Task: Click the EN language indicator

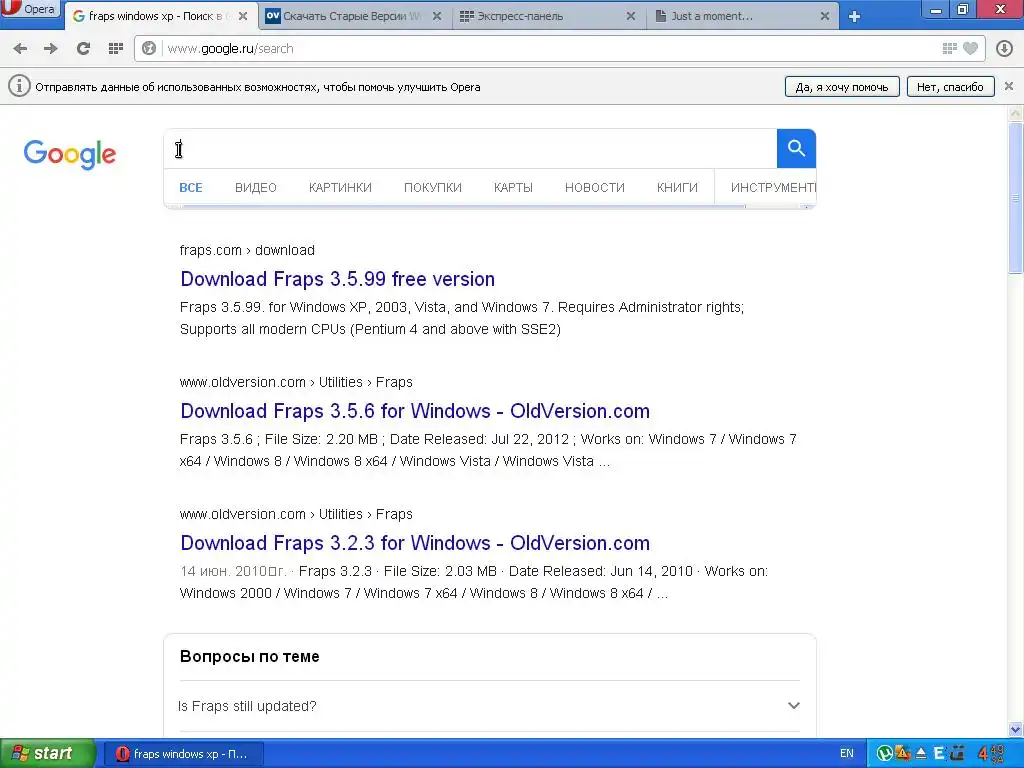Action: click(x=846, y=754)
